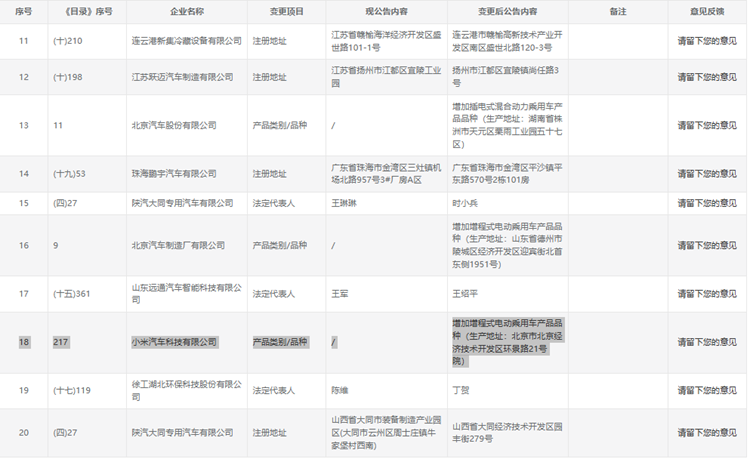Select company name 珠海鹏宇汽车有限公司
The image size is (750, 459).
(x=174, y=174)
